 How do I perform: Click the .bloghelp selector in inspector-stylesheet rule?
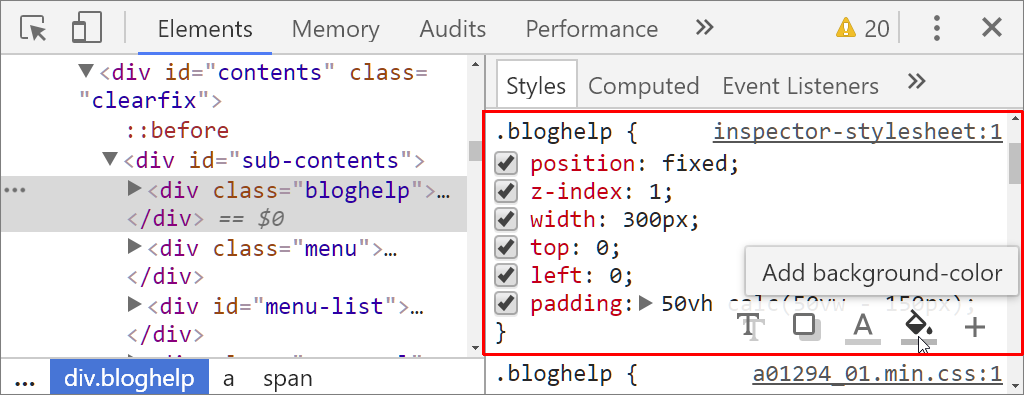click(554, 133)
